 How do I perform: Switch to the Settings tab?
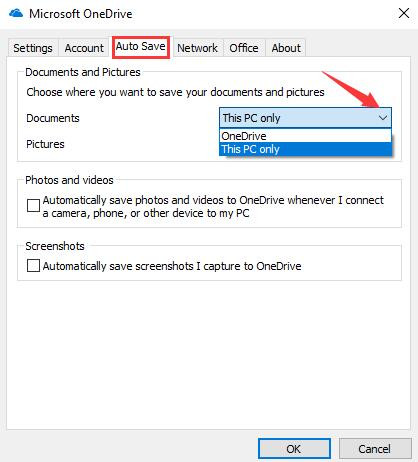coord(33,48)
